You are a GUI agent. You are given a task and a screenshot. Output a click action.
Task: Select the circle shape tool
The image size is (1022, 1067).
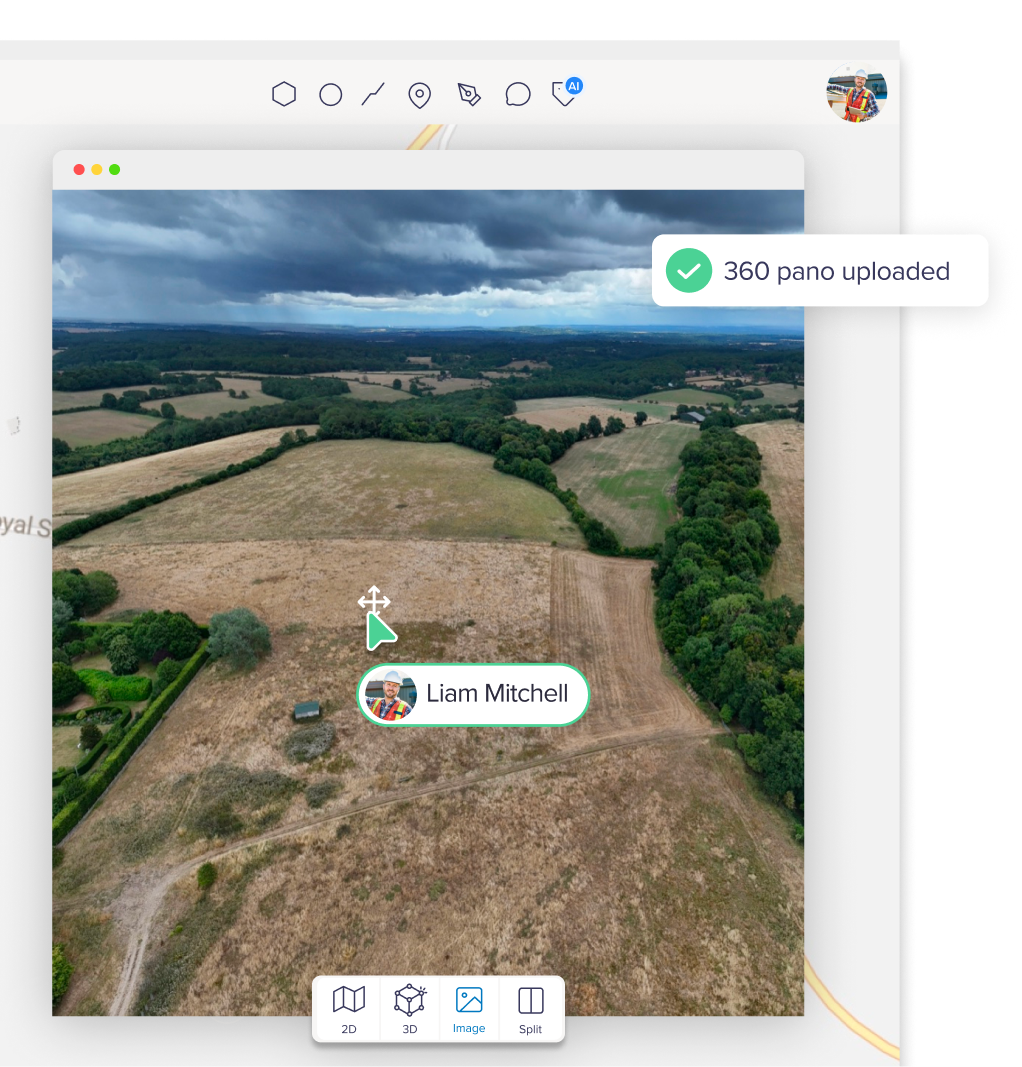(331, 93)
